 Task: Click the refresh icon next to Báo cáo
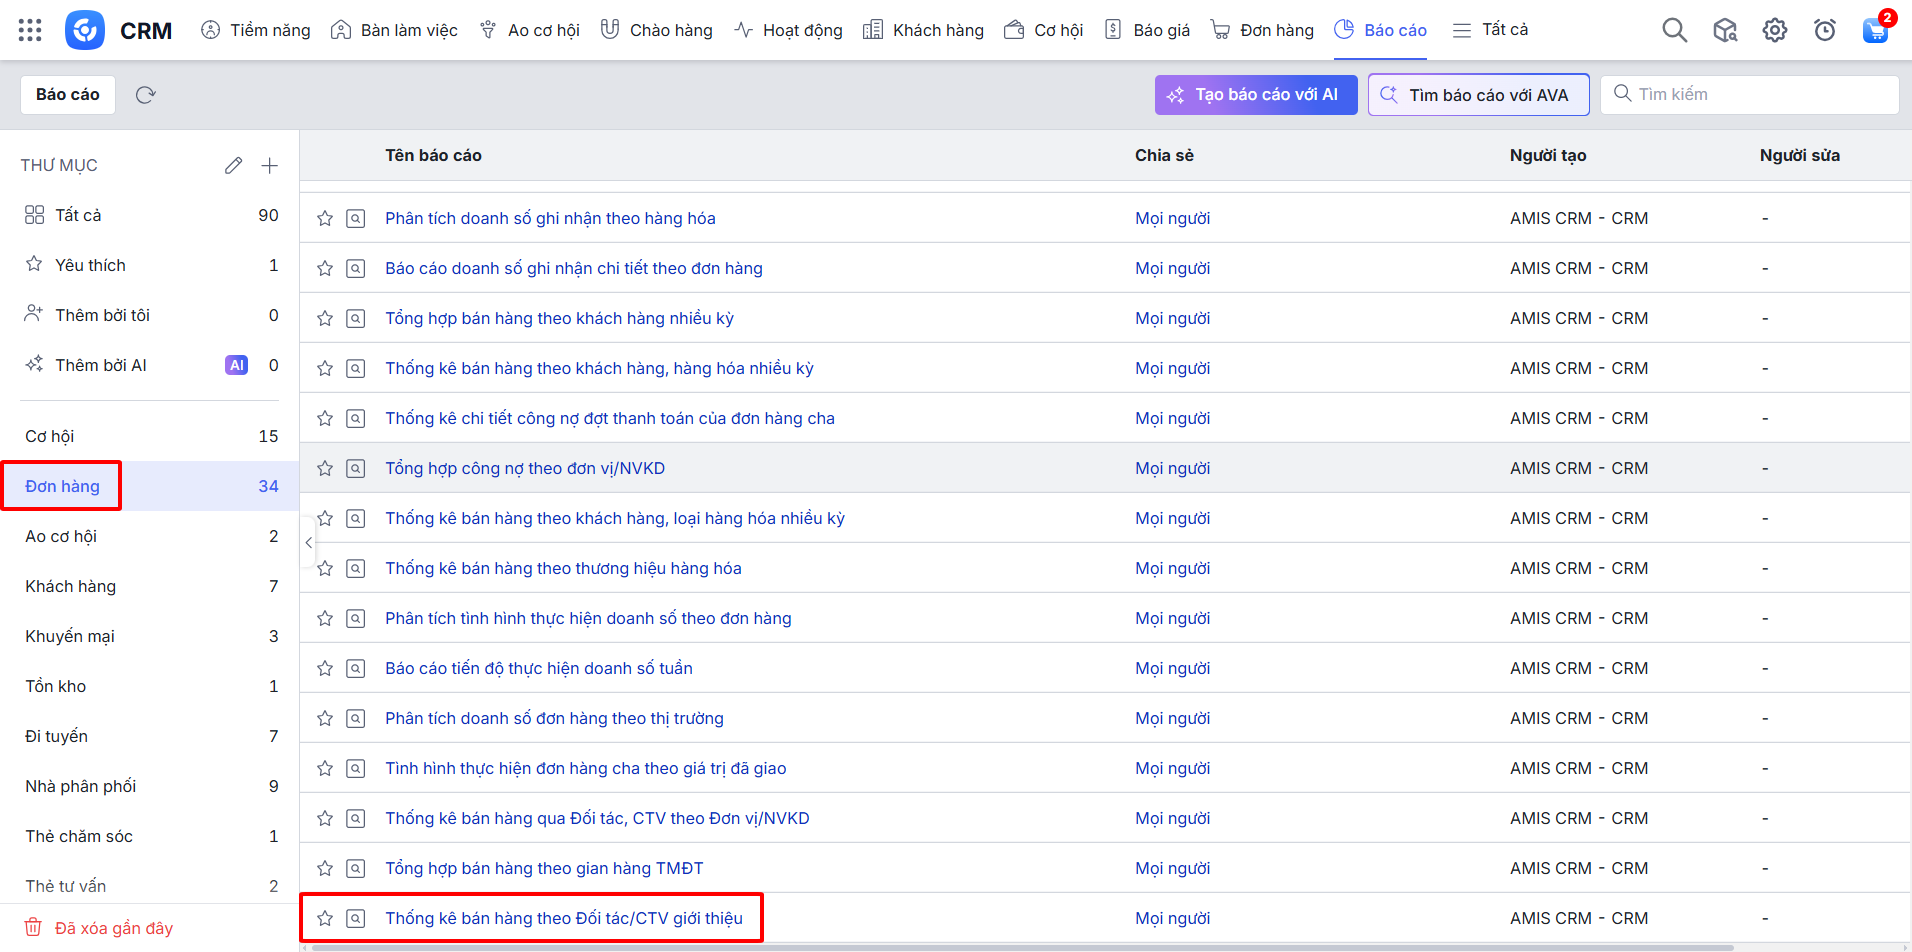pos(146,95)
